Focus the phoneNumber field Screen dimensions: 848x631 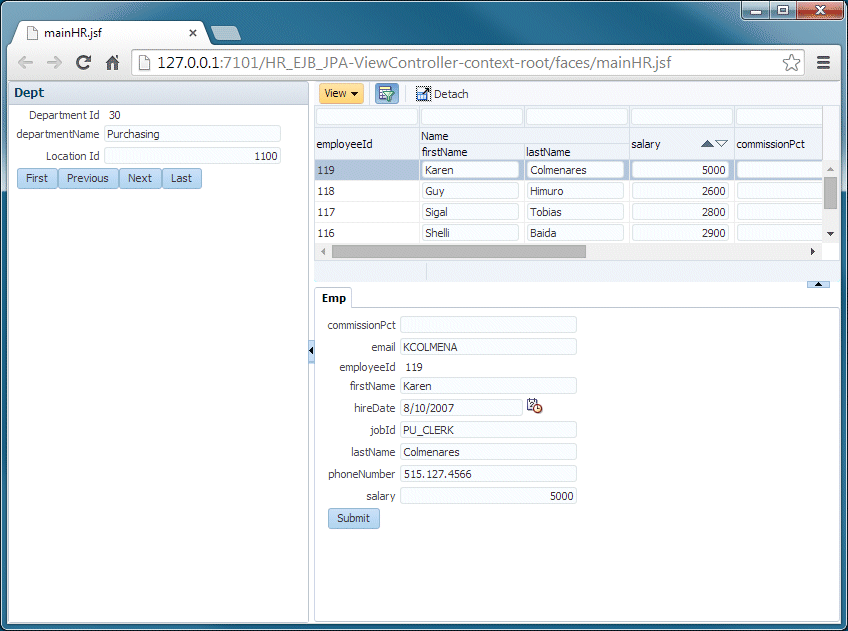point(488,474)
